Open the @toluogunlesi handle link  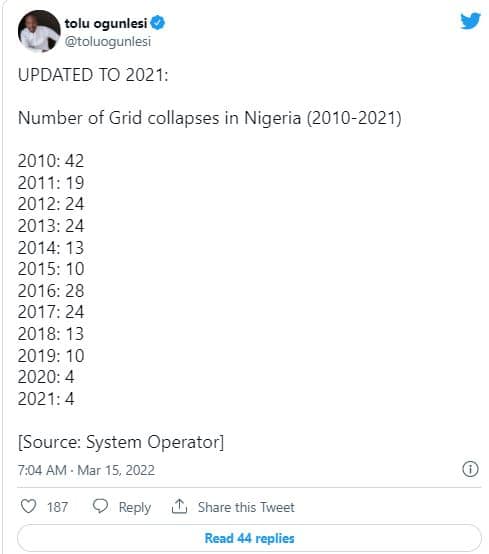click(x=108, y=41)
